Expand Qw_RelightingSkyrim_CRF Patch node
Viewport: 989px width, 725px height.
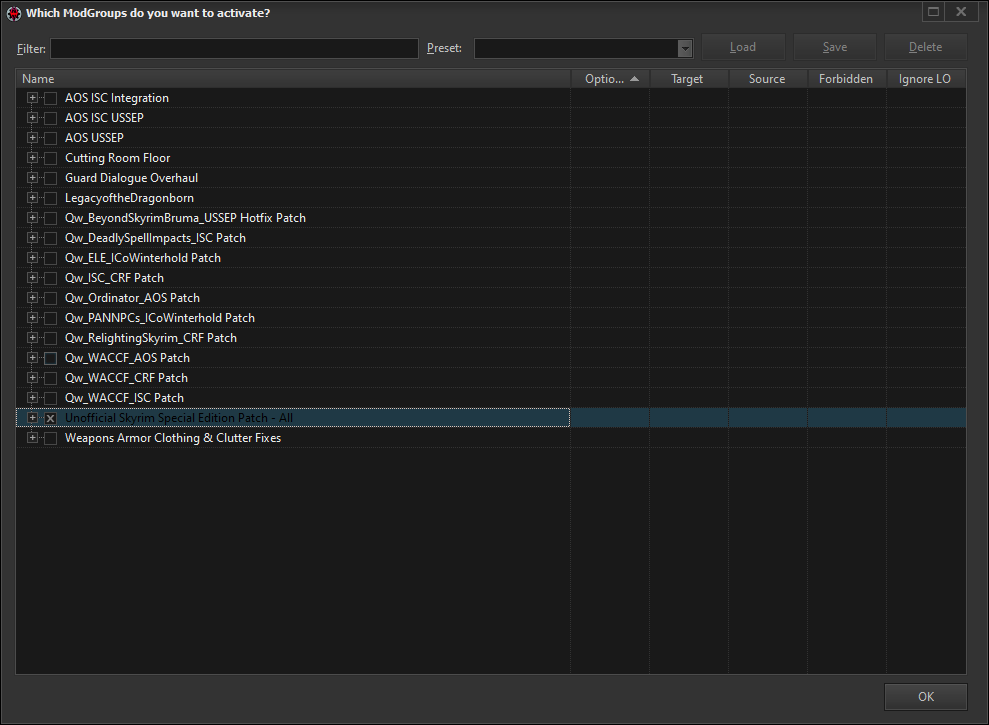pyautogui.click(x=32, y=338)
